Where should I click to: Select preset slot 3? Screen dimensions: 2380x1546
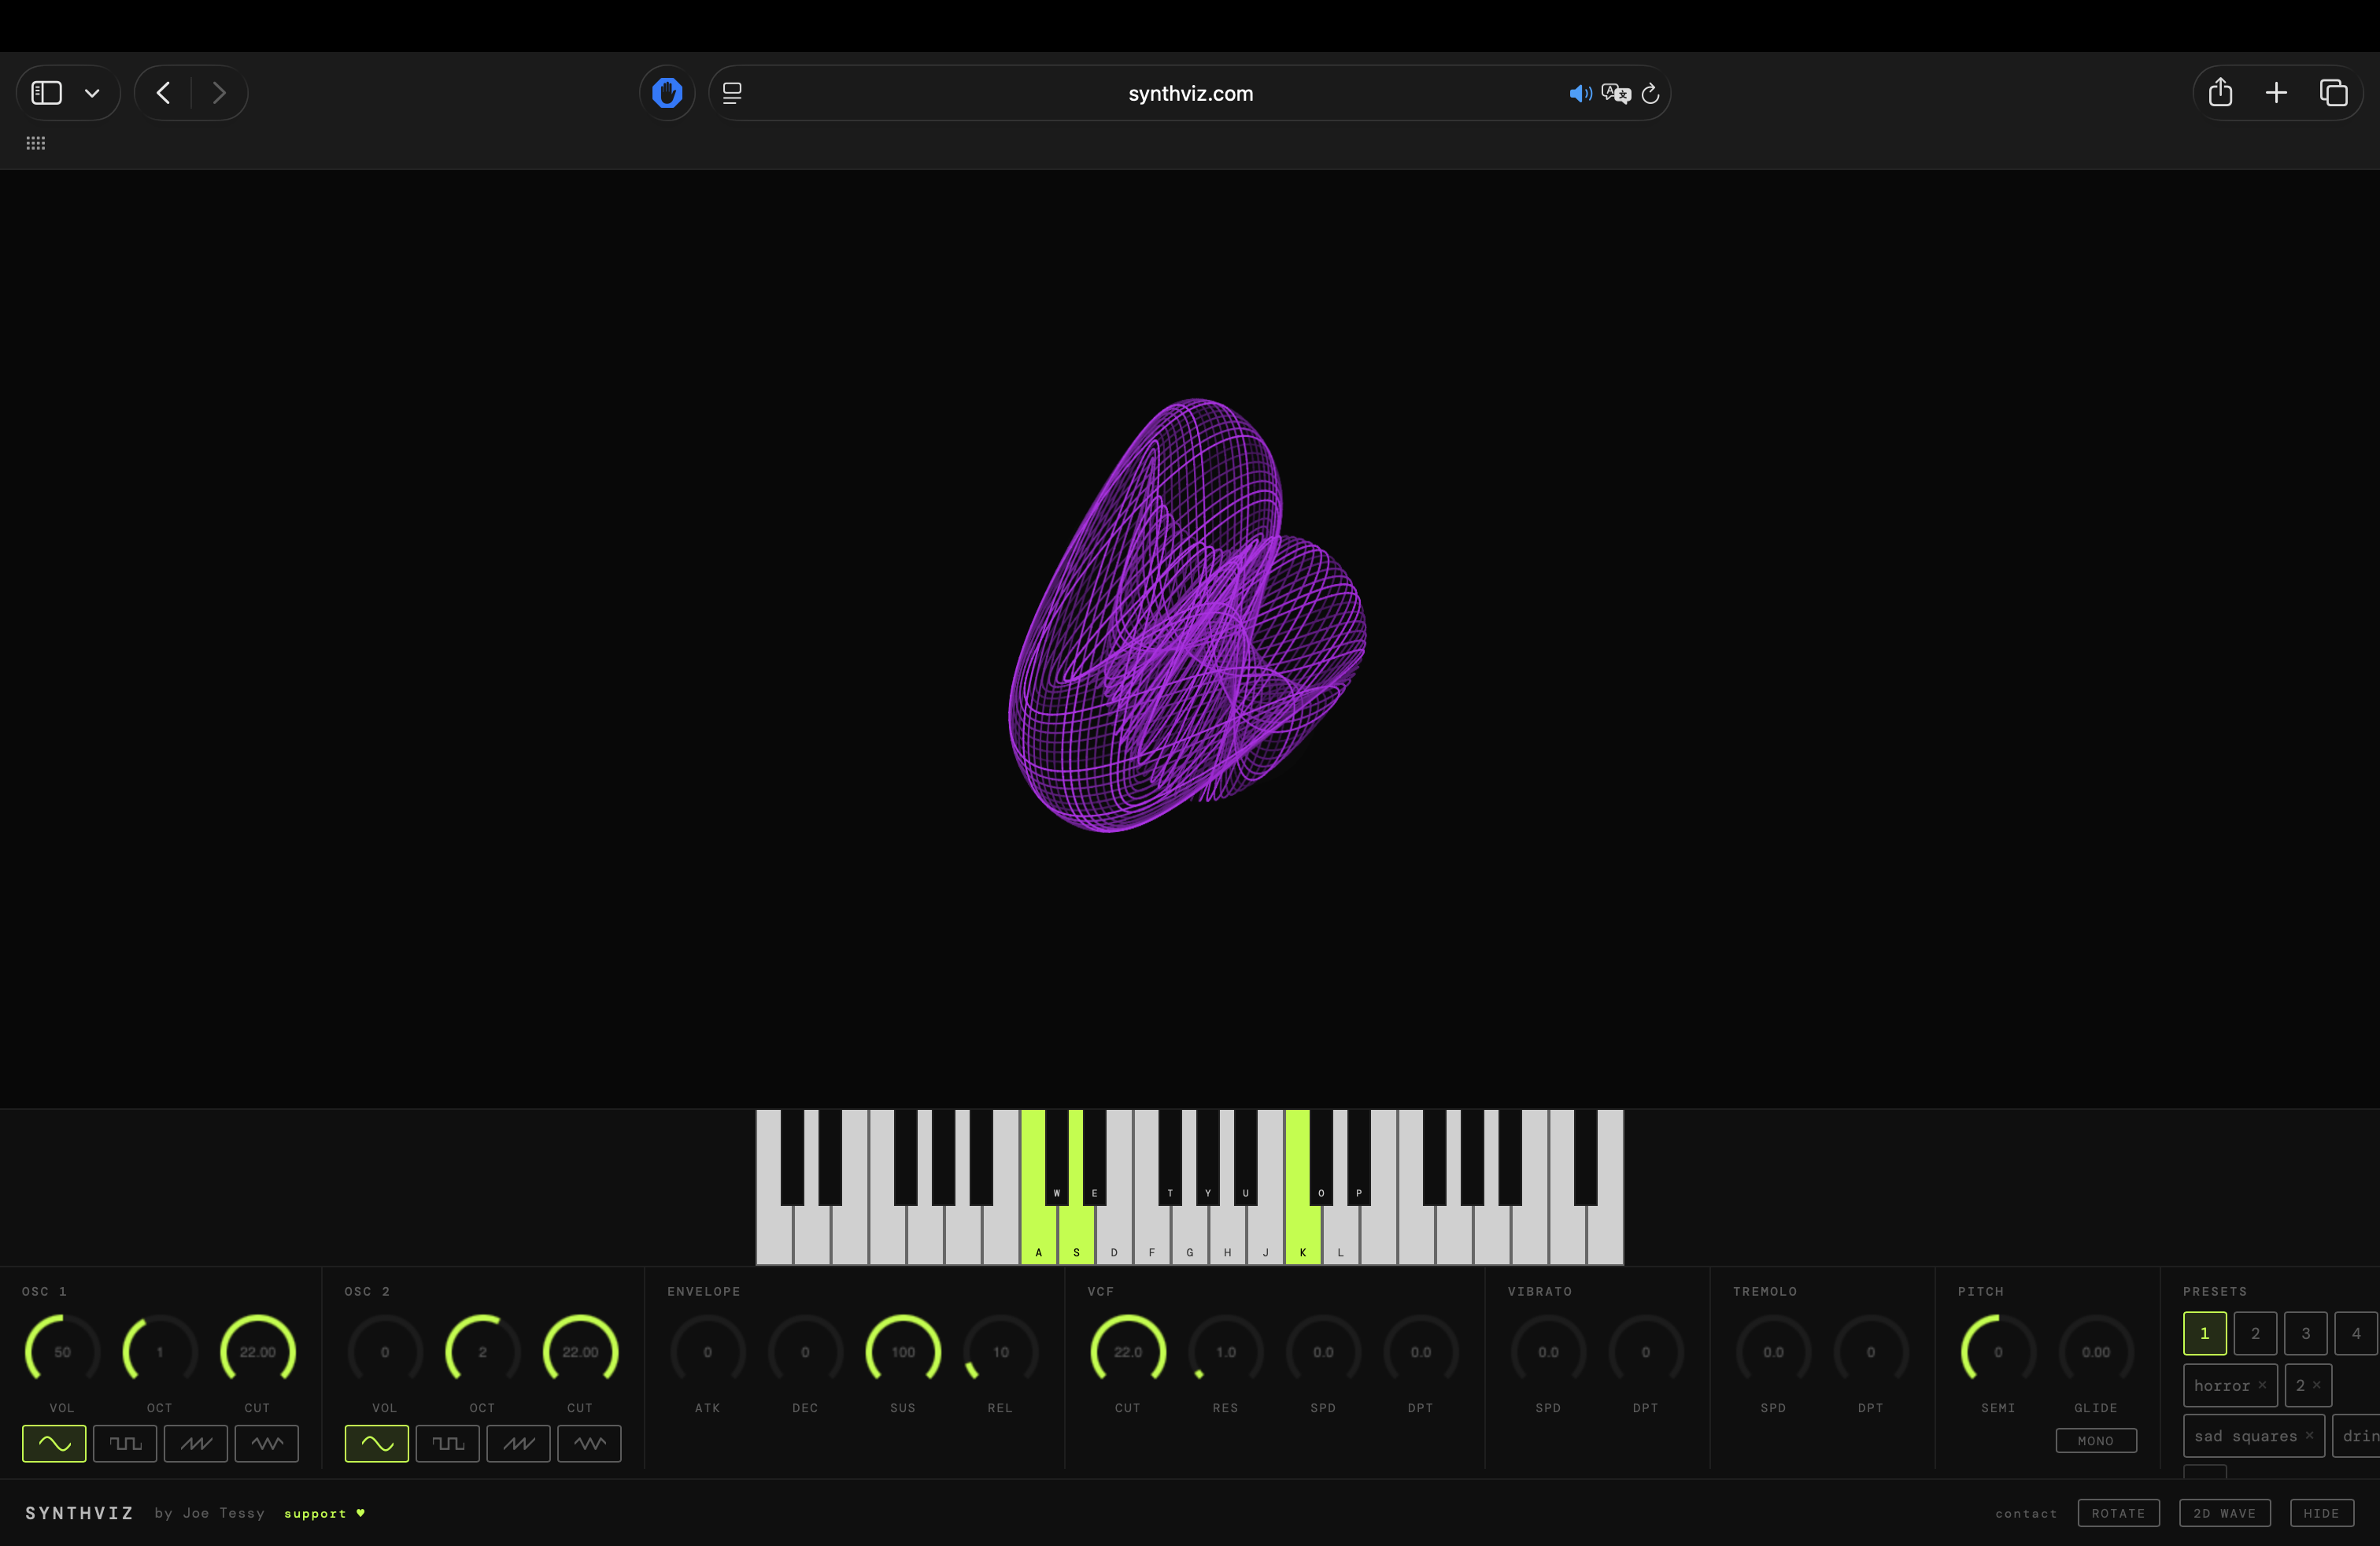[2306, 1333]
